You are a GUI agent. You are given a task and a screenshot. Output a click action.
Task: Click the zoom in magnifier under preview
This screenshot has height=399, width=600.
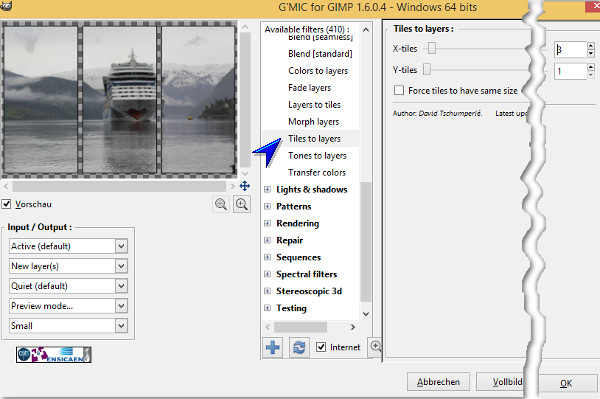click(x=242, y=204)
